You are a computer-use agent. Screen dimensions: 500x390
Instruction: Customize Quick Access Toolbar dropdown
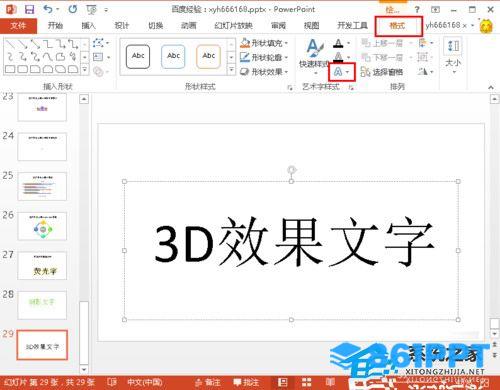(x=106, y=10)
